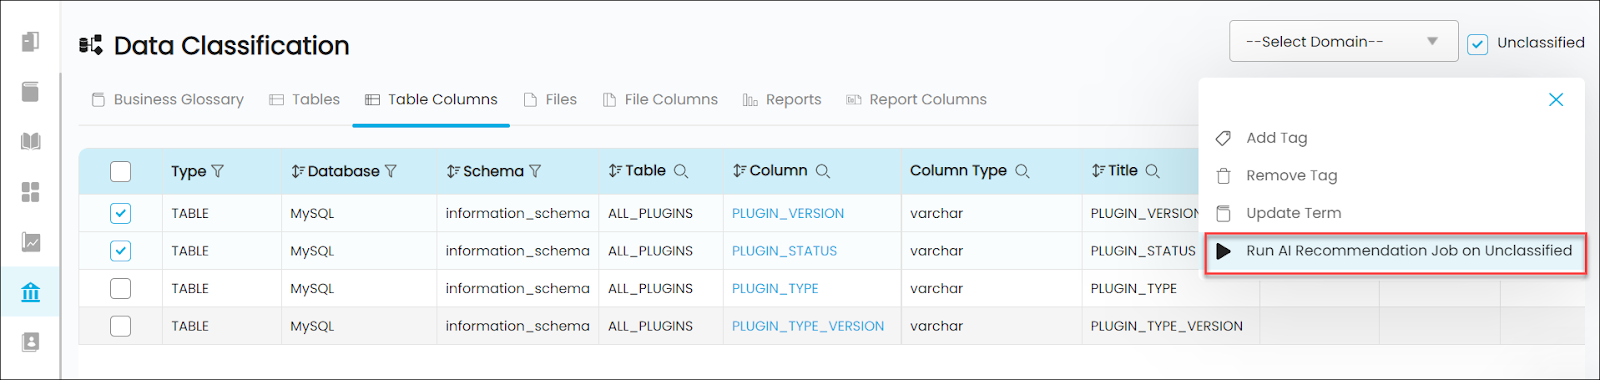Close the actions popup with X
1600x380 pixels.
point(1556,99)
